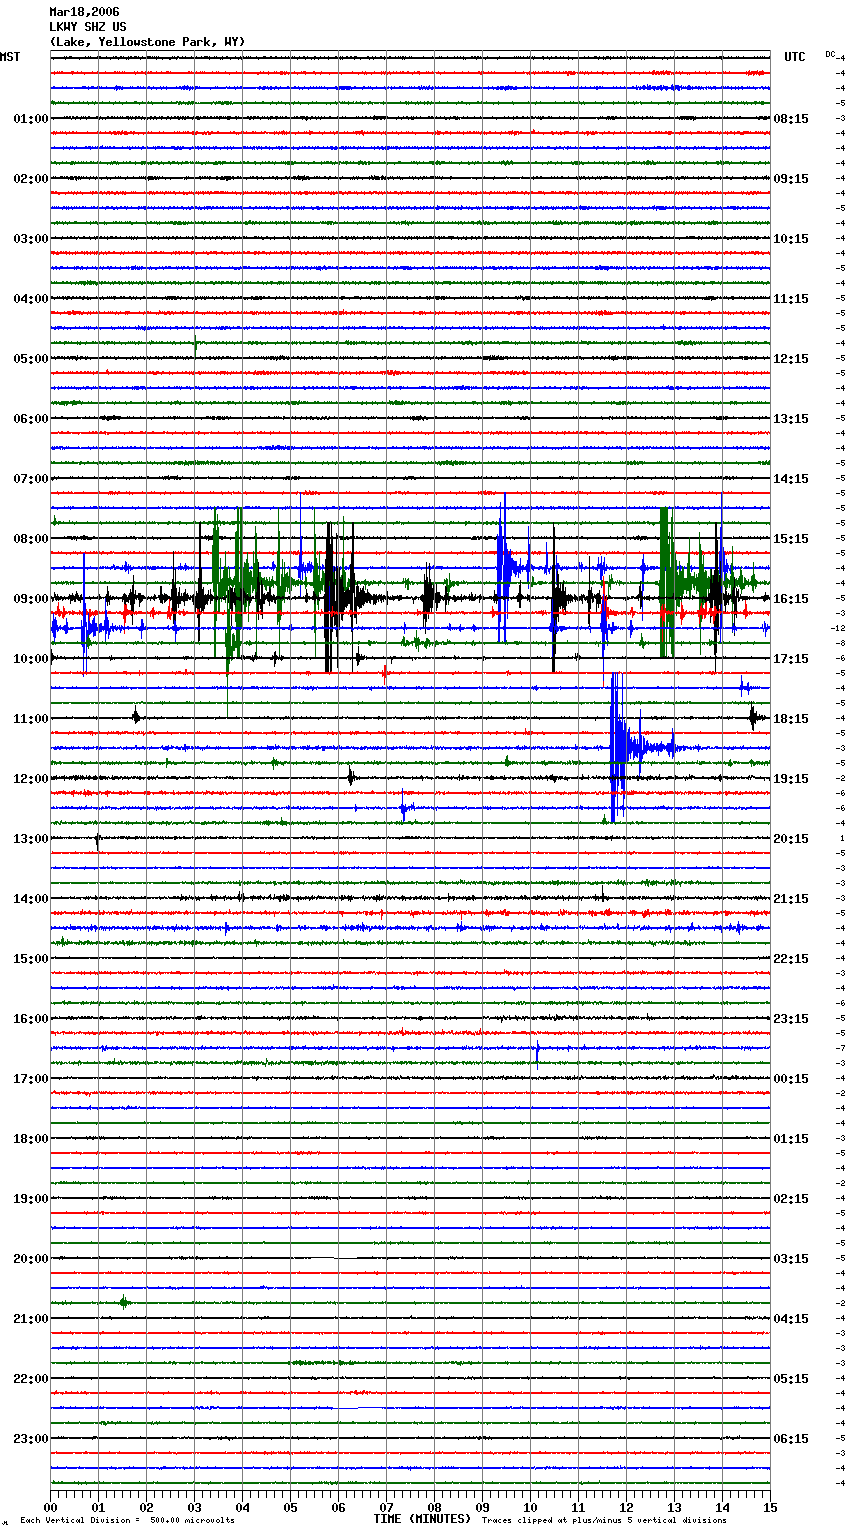
Task: Click the MST column label
Action: pos(10,57)
